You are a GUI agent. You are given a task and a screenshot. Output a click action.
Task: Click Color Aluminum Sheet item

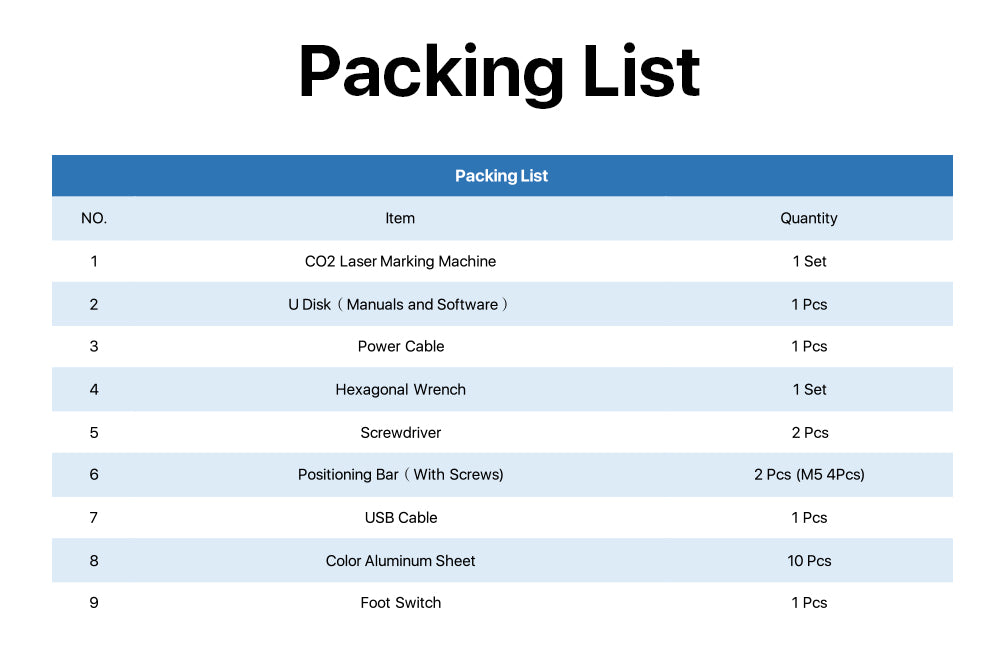tap(401, 561)
